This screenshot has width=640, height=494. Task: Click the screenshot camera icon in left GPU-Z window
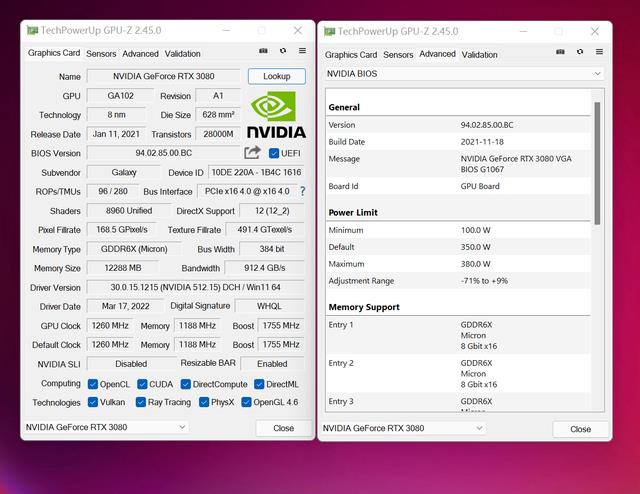point(263,51)
